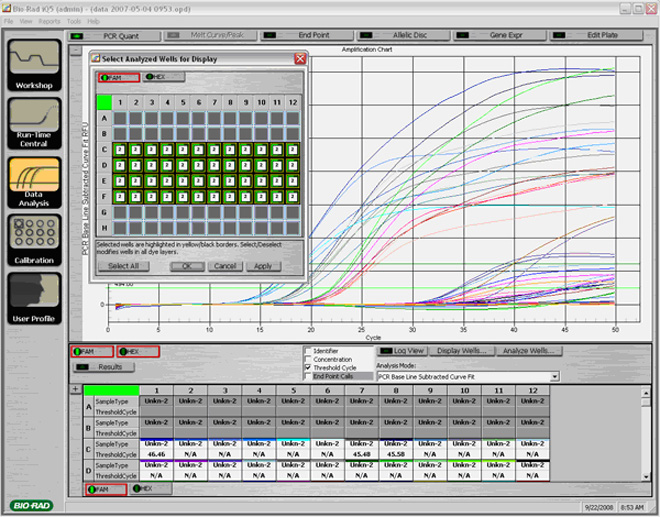Screen dimensions: 660x517
Task: Toggle the Concentration checkbox
Action: 308,359
